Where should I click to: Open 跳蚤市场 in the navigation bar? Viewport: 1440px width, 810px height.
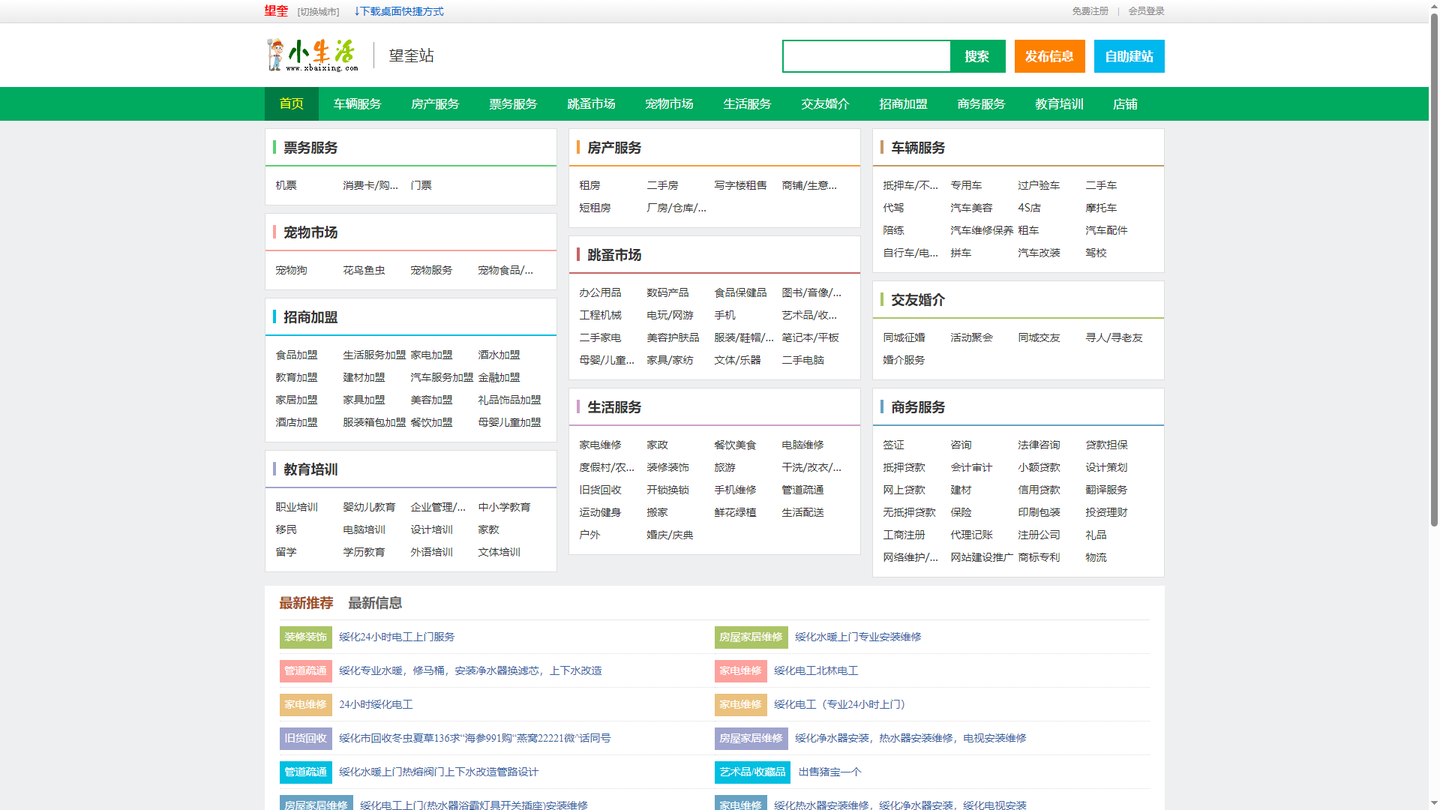click(x=591, y=104)
